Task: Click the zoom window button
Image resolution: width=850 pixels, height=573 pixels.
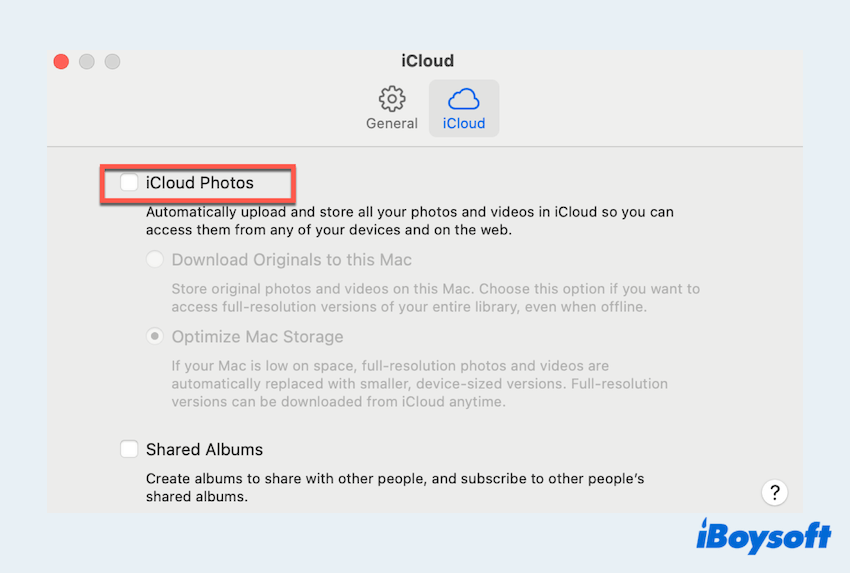Action: point(112,61)
